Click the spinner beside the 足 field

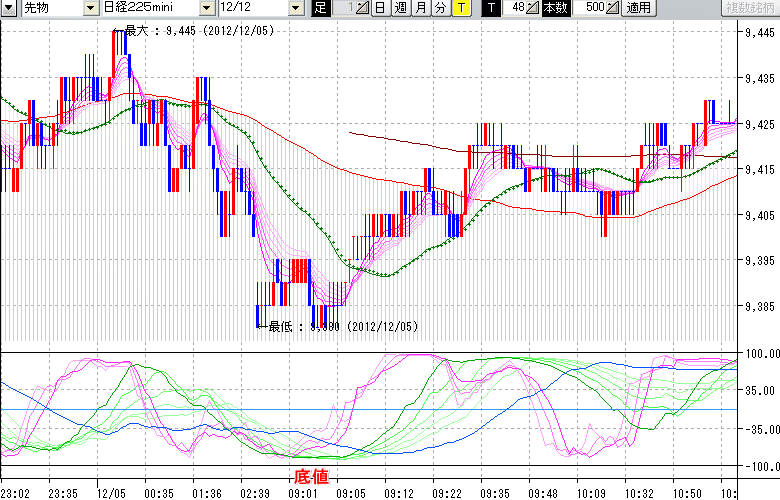coord(363,8)
